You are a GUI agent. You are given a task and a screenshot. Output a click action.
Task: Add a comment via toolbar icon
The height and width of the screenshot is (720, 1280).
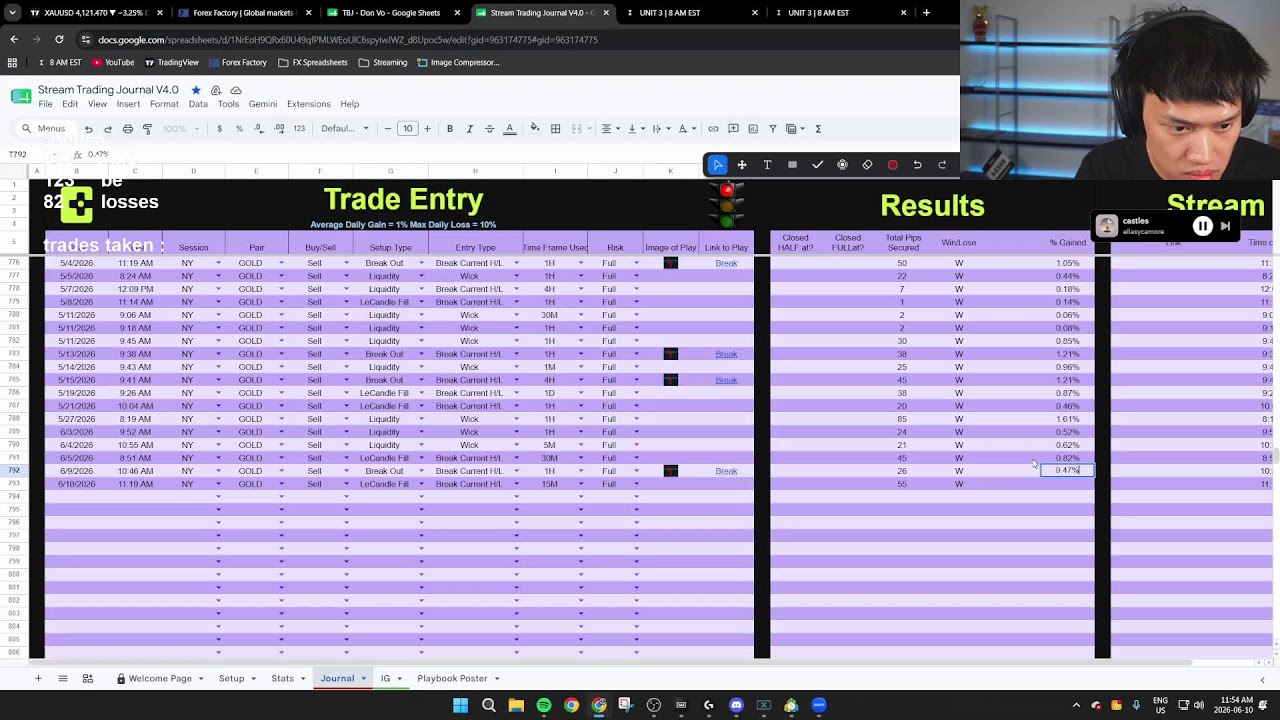pos(733,129)
